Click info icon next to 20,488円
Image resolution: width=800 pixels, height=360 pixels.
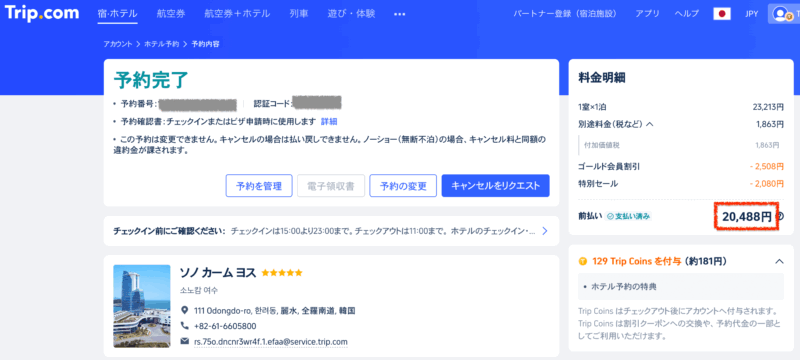(x=780, y=216)
